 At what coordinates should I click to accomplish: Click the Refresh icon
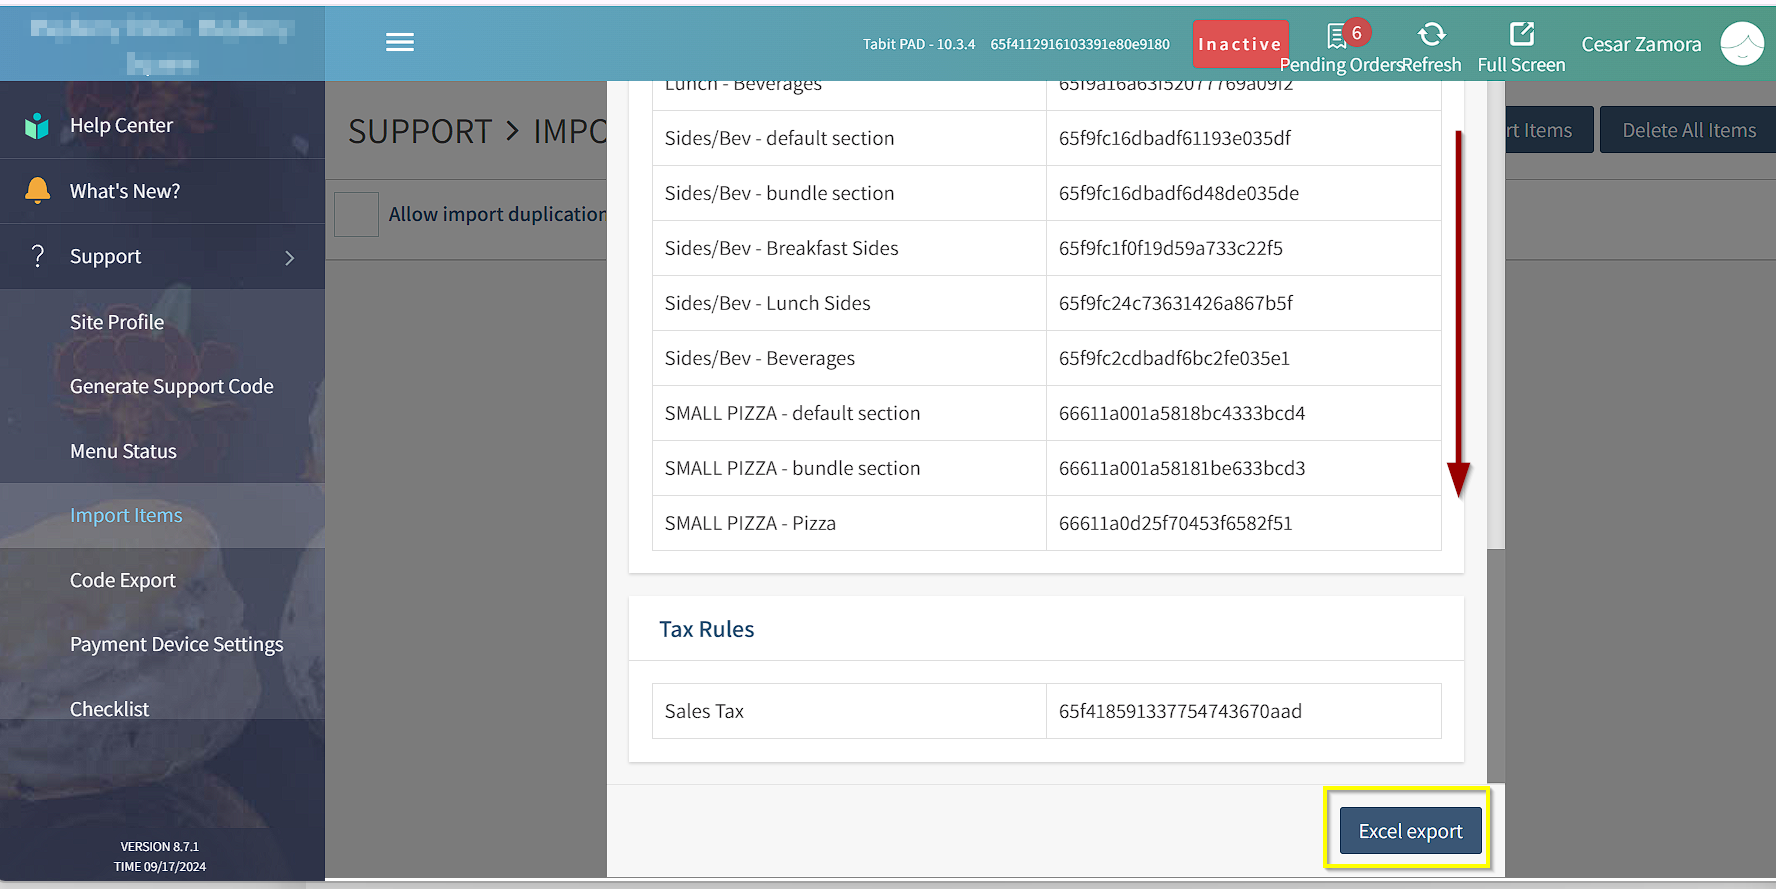[1431, 35]
